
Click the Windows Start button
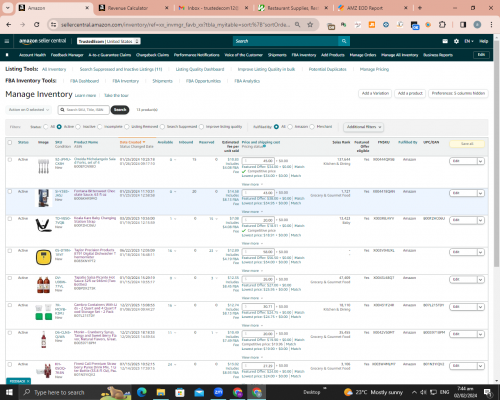(x=9, y=392)
